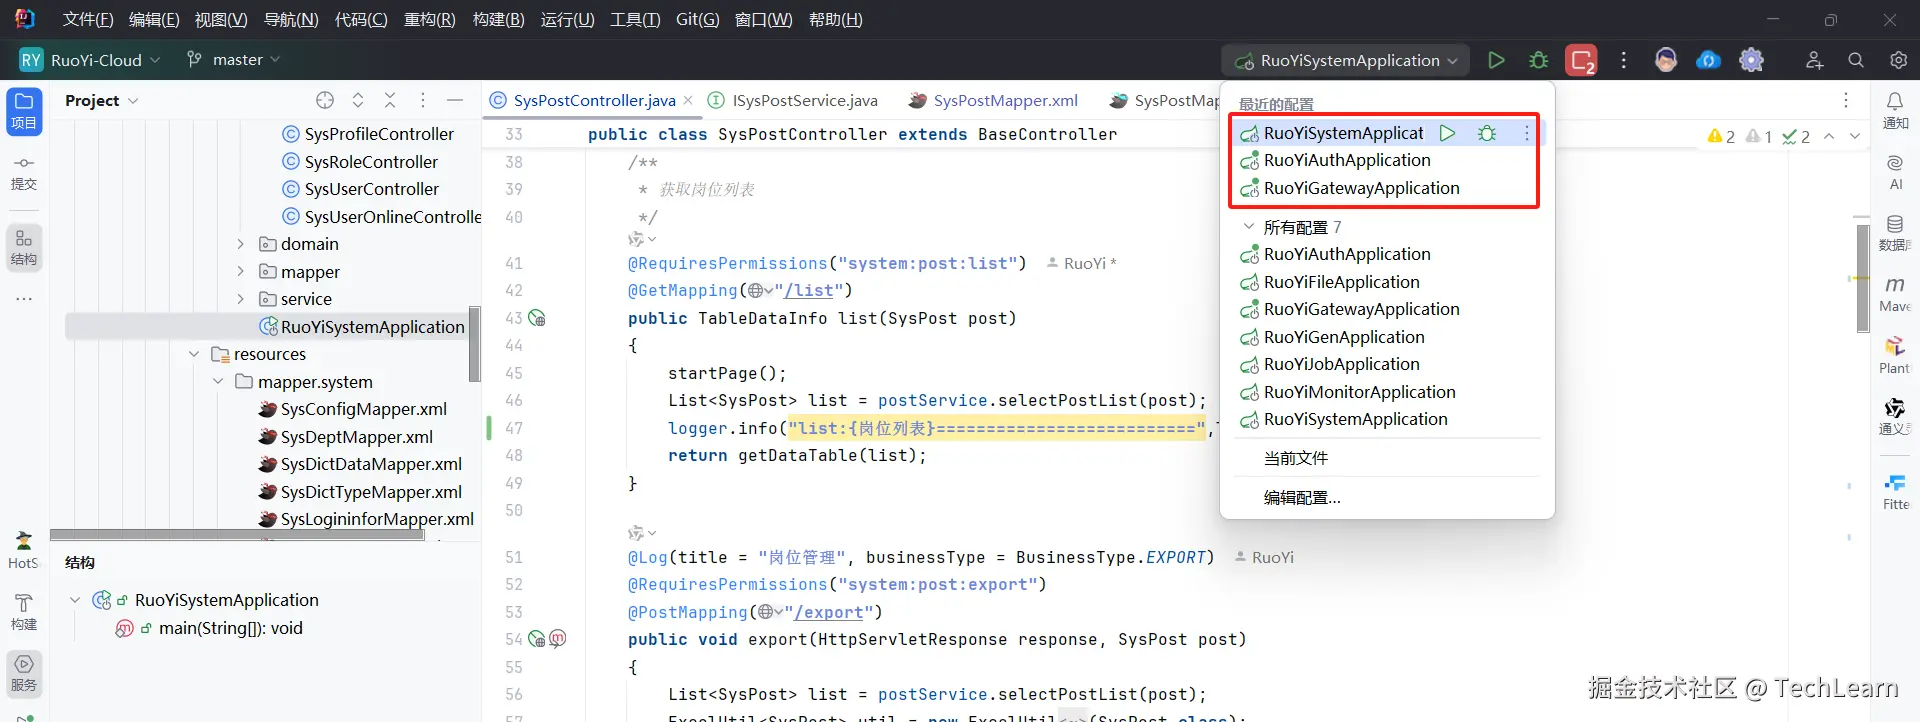Open the HotSwap tool window

pyautogui.click(x=24, y=551)
